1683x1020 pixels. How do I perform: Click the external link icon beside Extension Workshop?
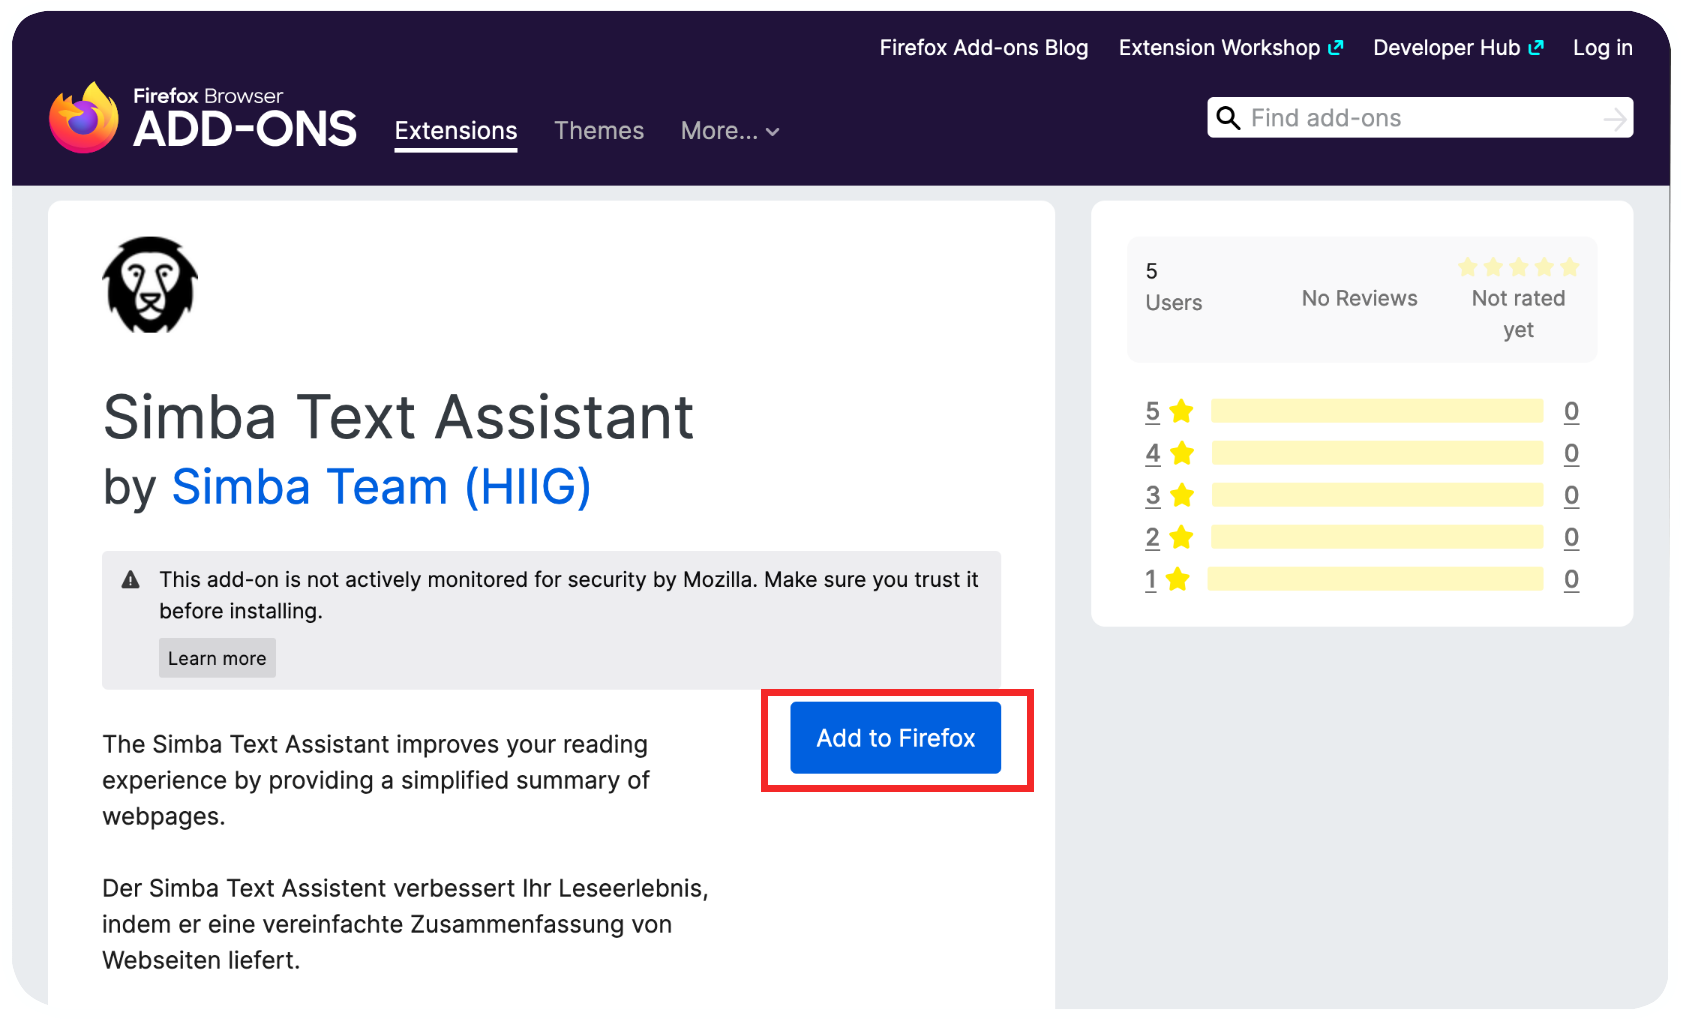(x=1336, y=47)
